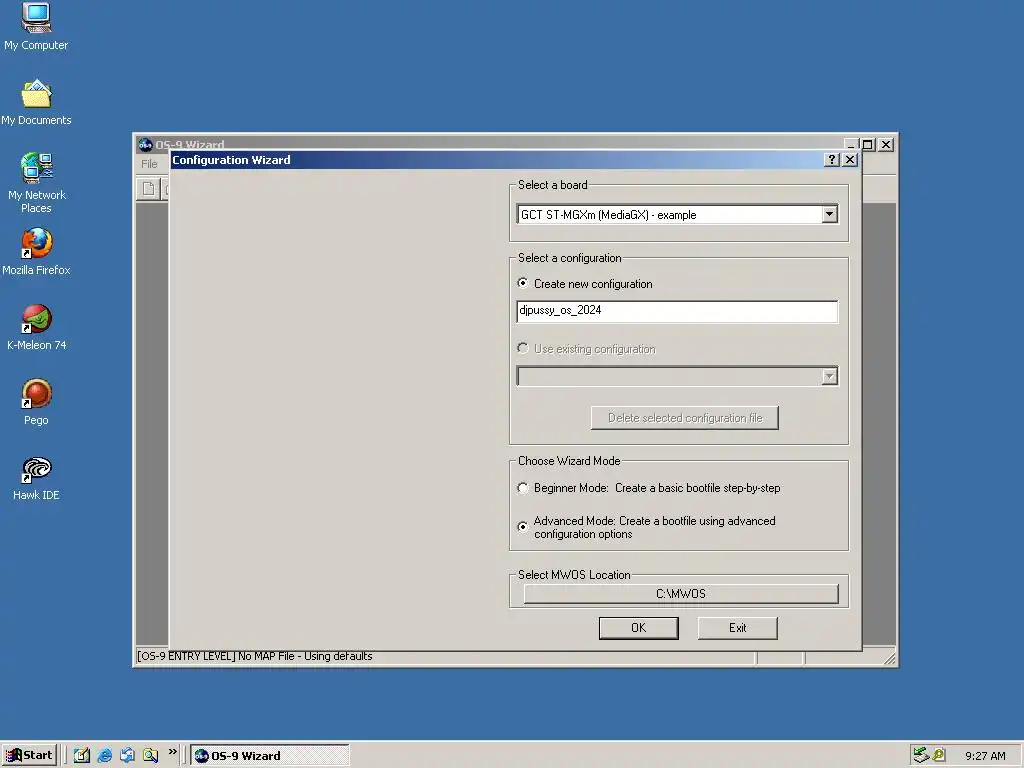
Task: Click the question mark help button in Configuration Wizard
Action: (831, 159)
